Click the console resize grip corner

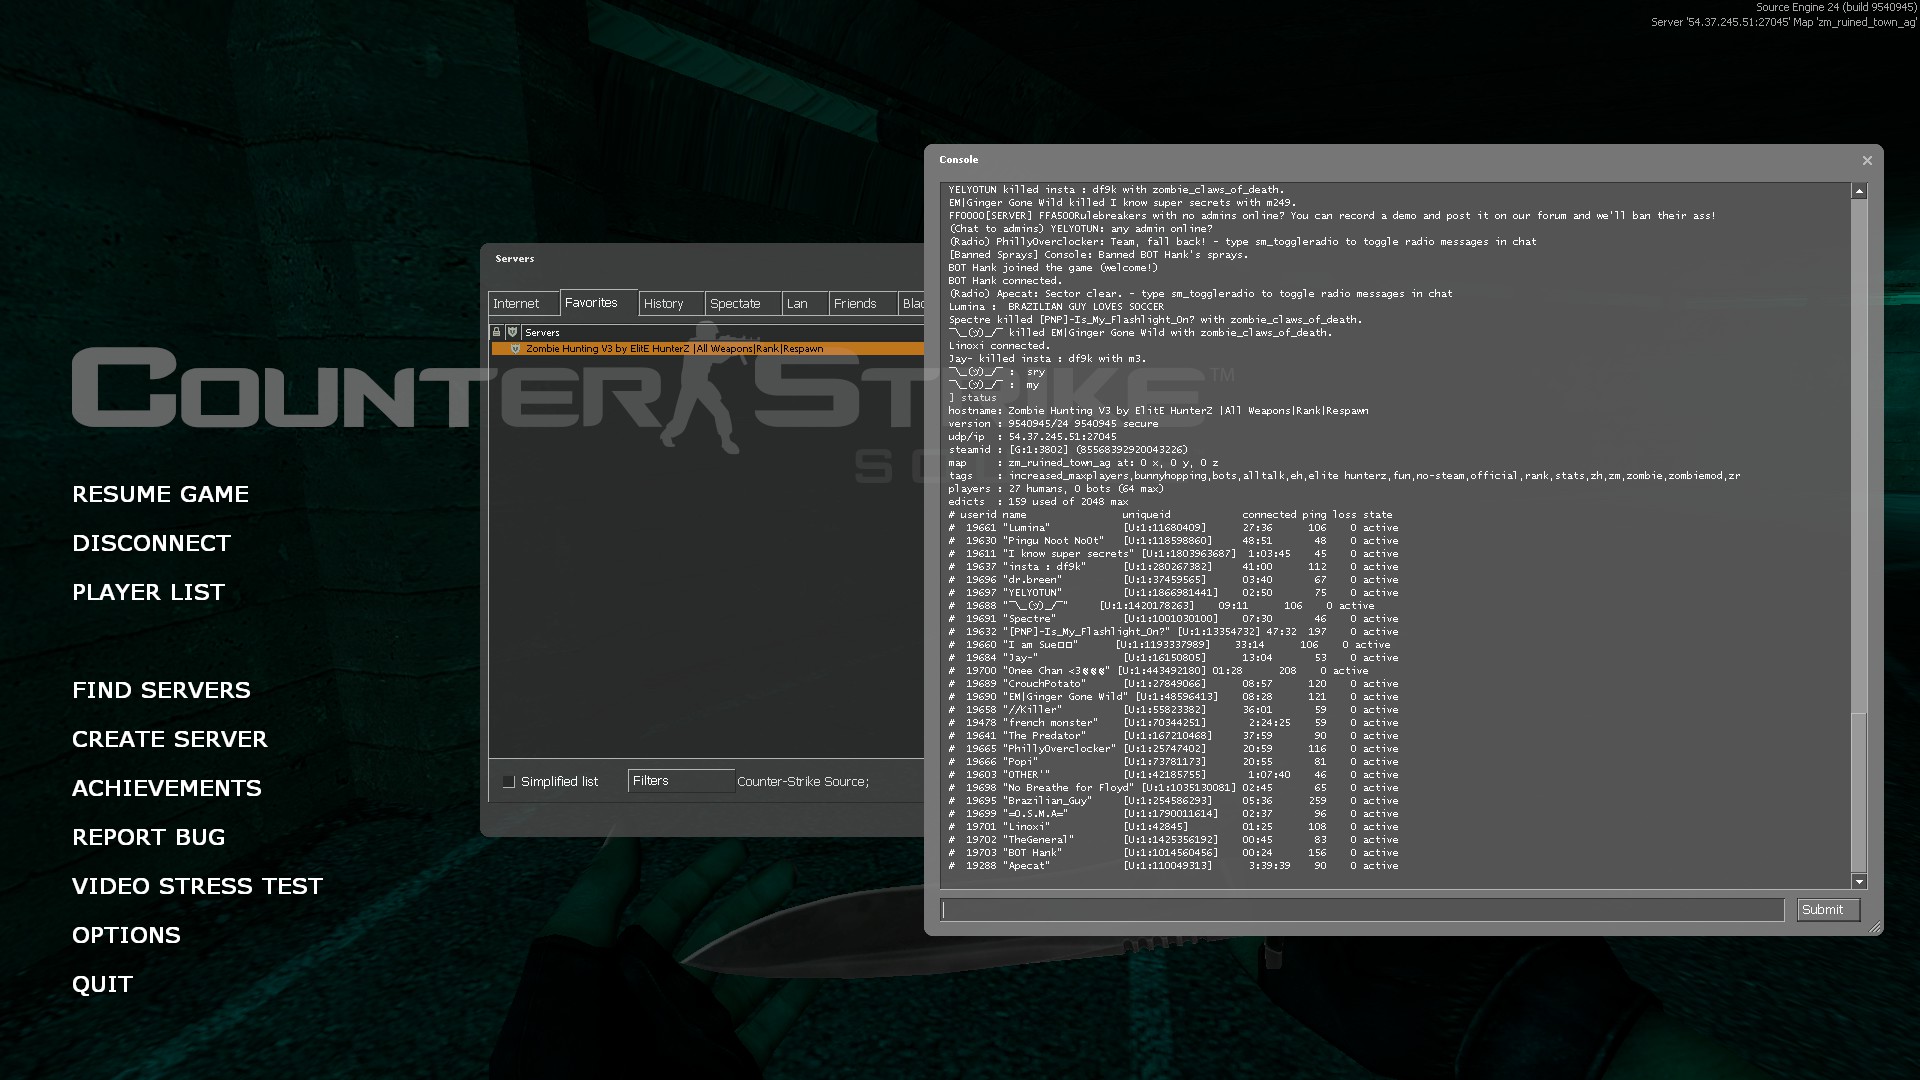point(1875,928)
